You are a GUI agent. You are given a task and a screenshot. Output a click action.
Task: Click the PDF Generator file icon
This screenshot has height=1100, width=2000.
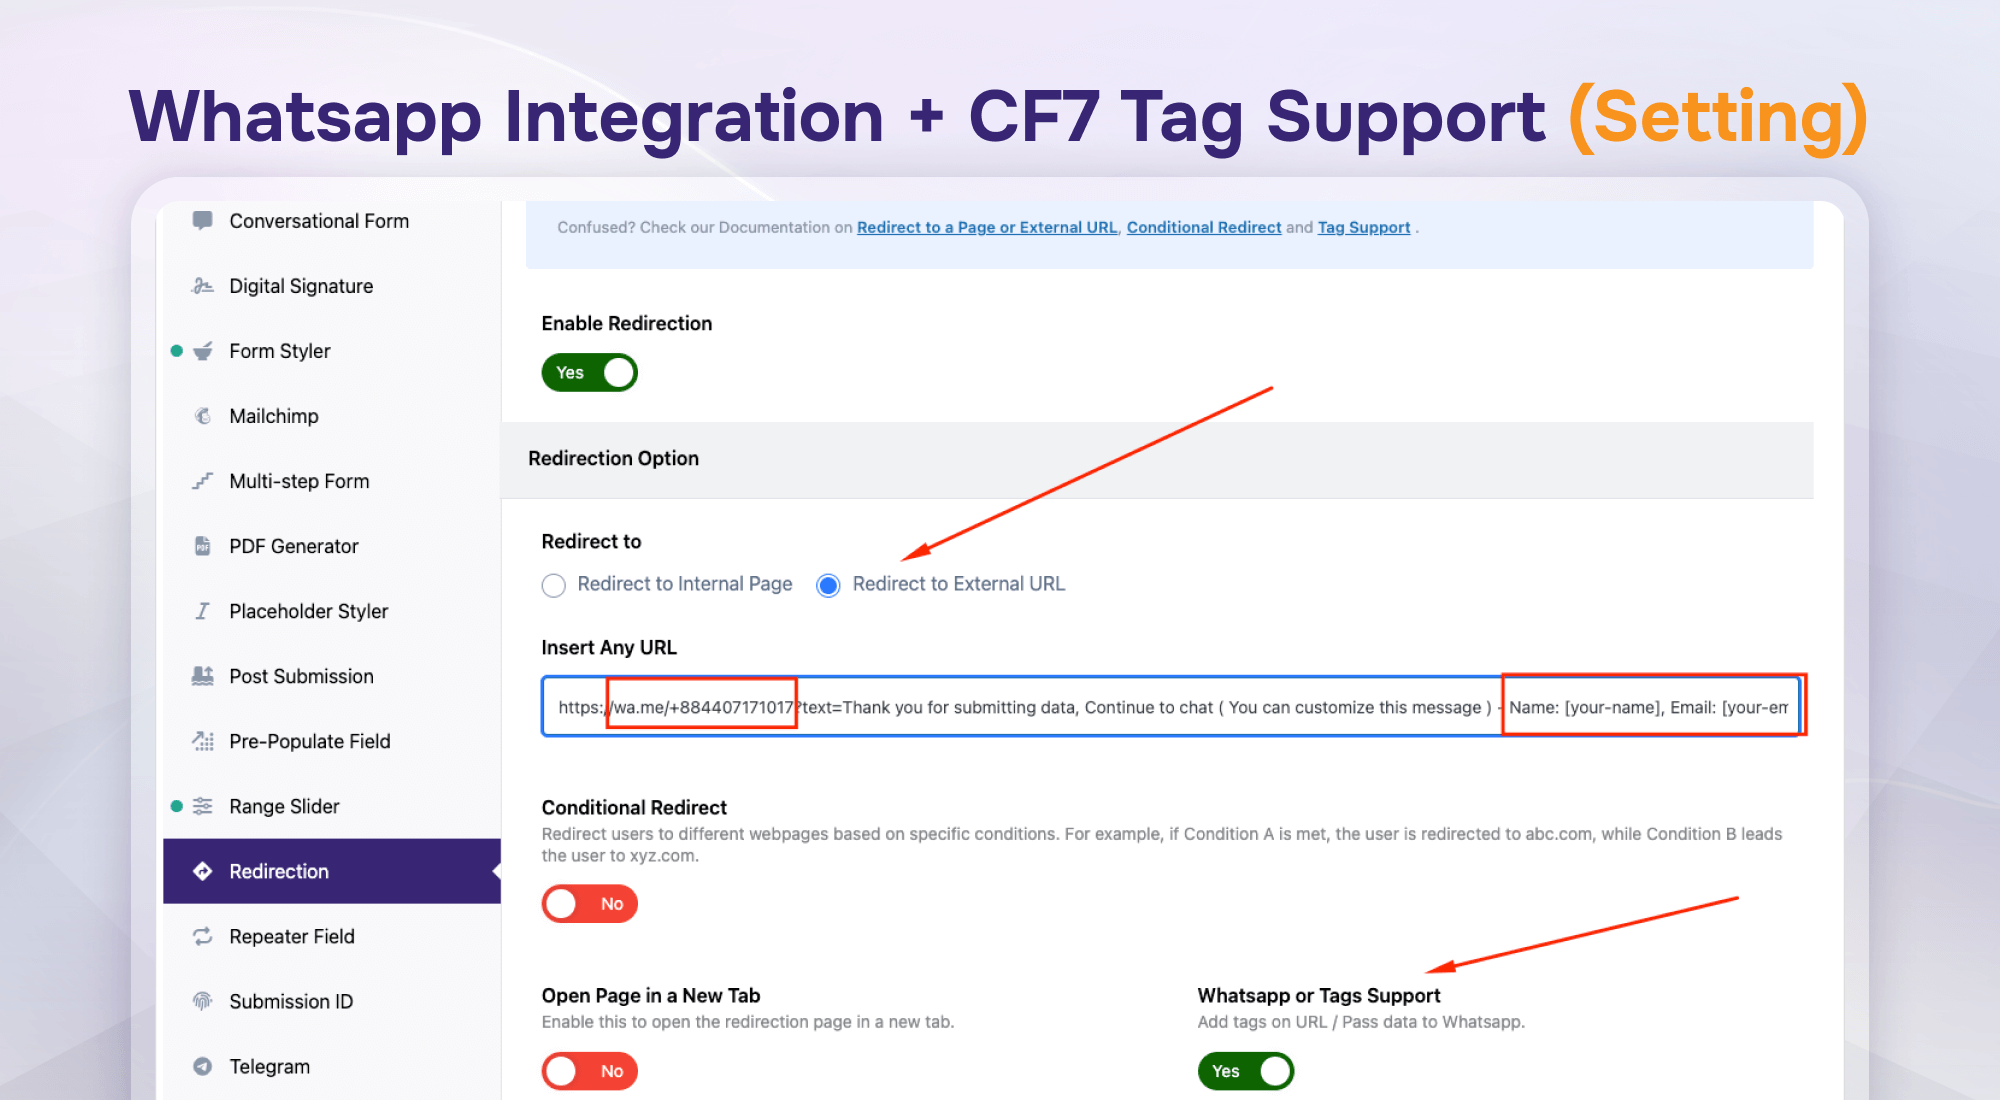(202, 546)
